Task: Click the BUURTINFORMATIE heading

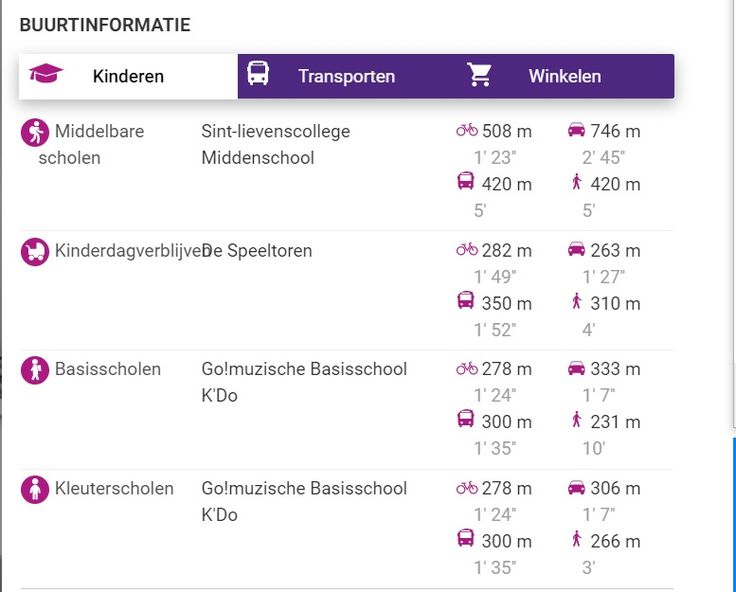Action: coord(105,25)
